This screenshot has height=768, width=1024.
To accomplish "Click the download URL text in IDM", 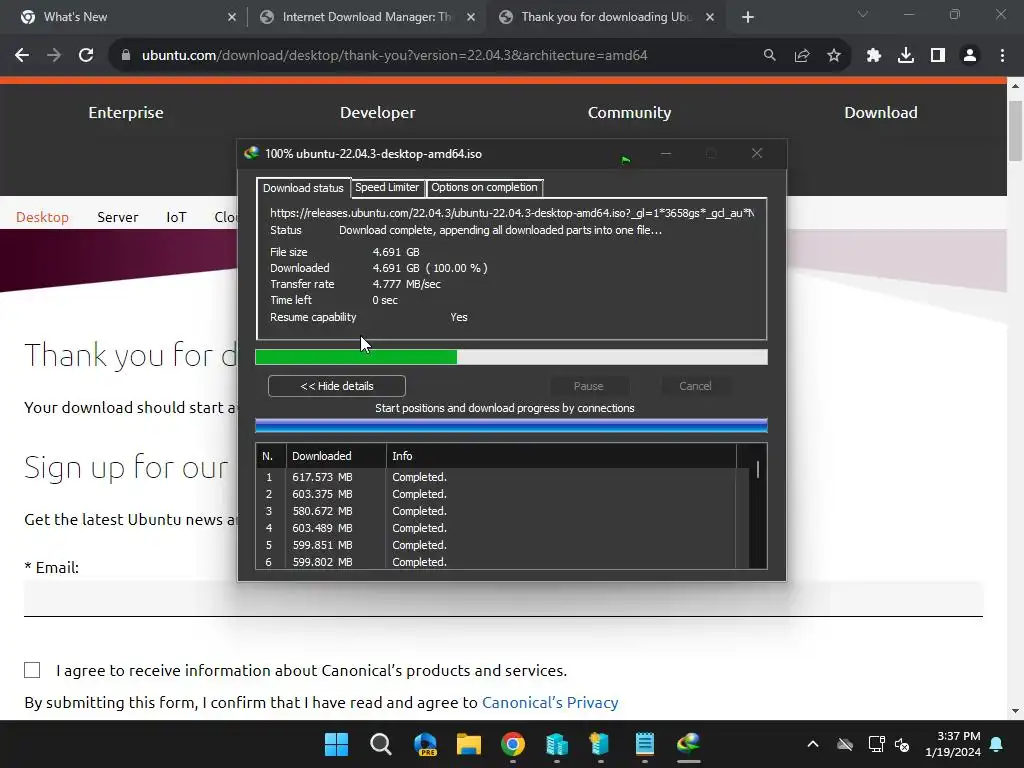I will pyautogui.click(x=512, y=213).
